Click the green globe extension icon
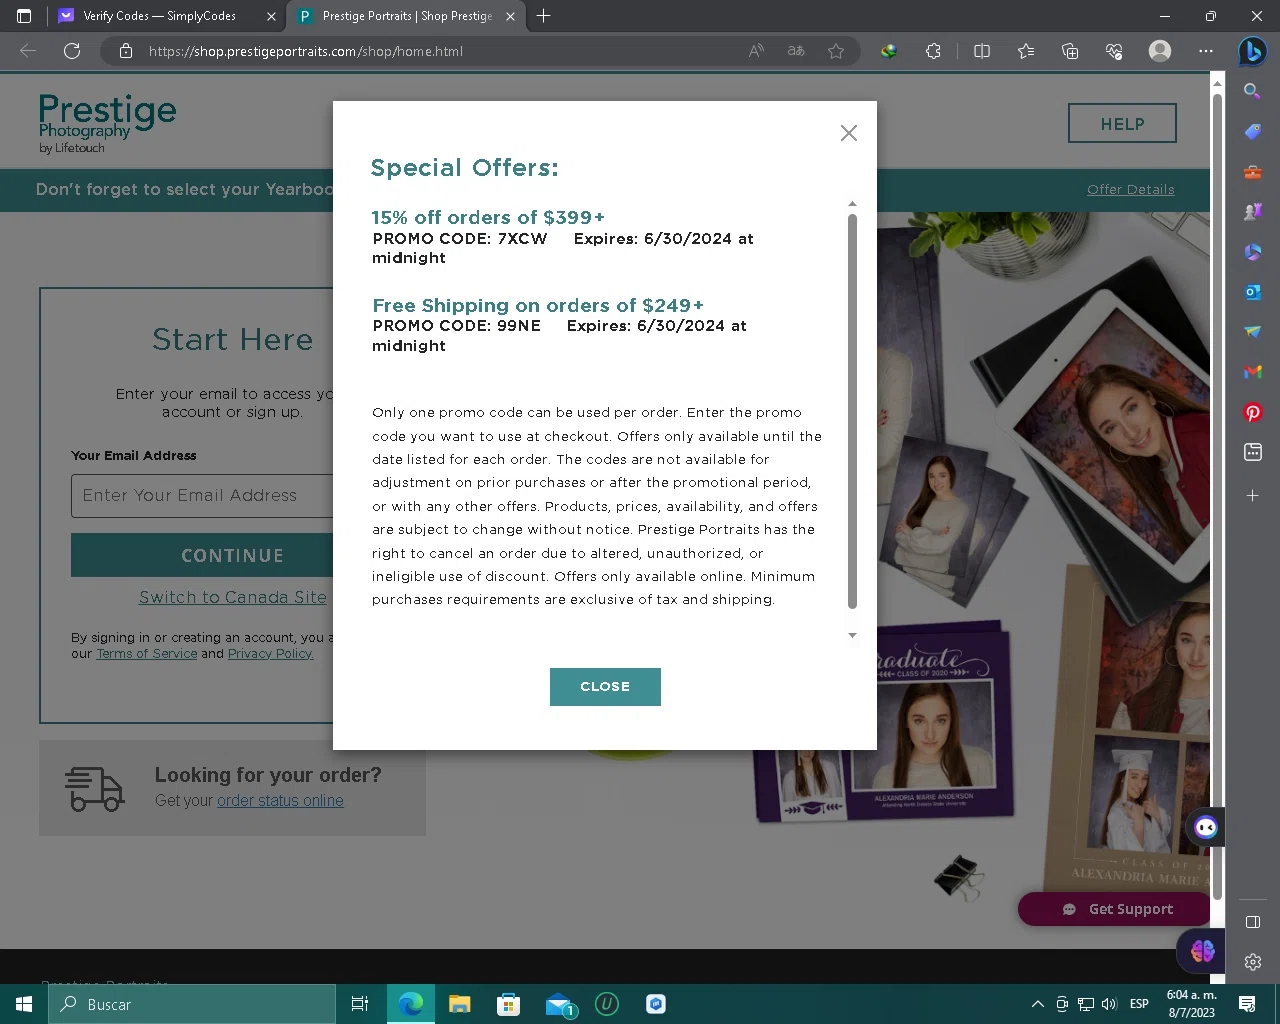 pos(889,51)
